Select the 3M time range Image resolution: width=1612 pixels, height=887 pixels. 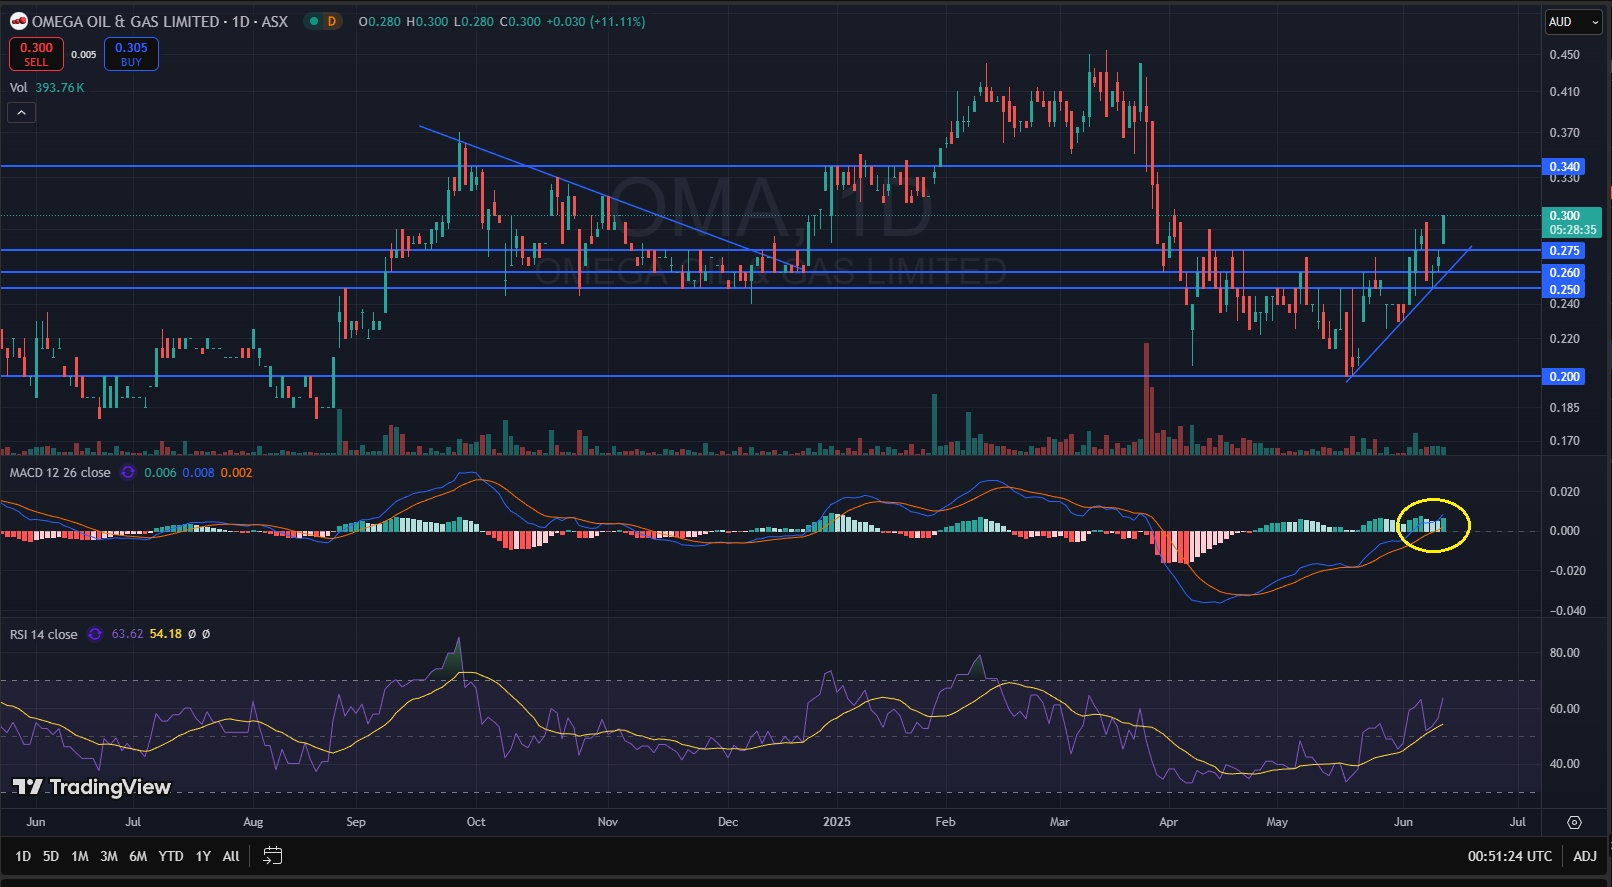coord(109,856)
